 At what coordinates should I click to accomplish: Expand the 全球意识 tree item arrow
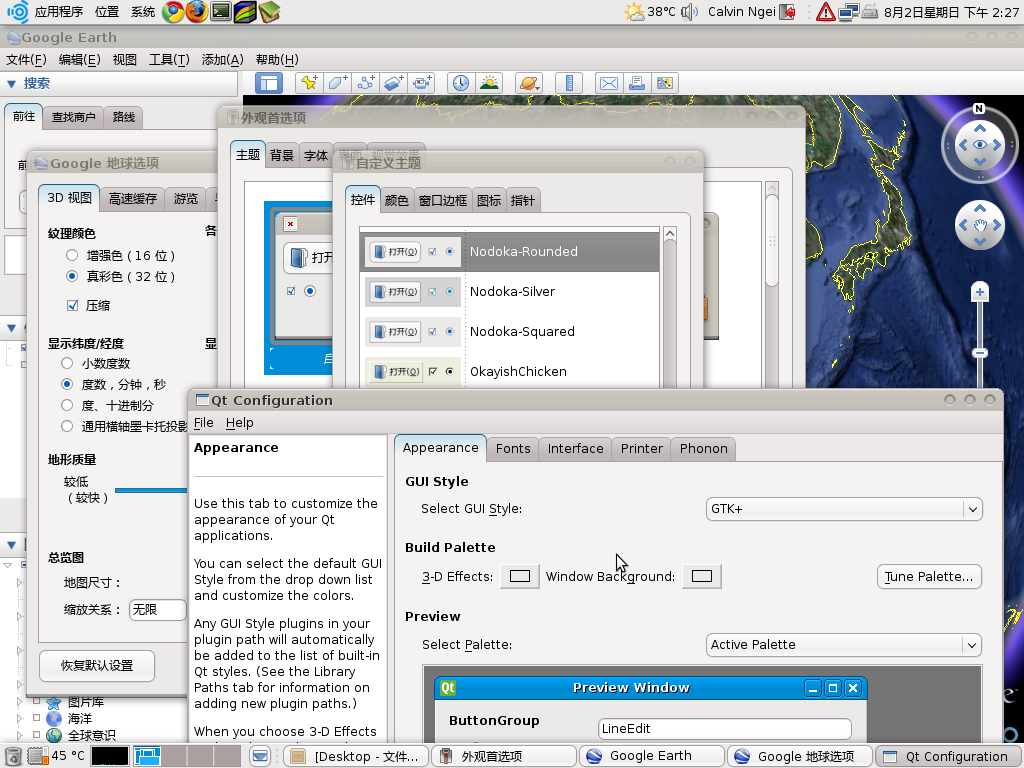click(20, 734)
